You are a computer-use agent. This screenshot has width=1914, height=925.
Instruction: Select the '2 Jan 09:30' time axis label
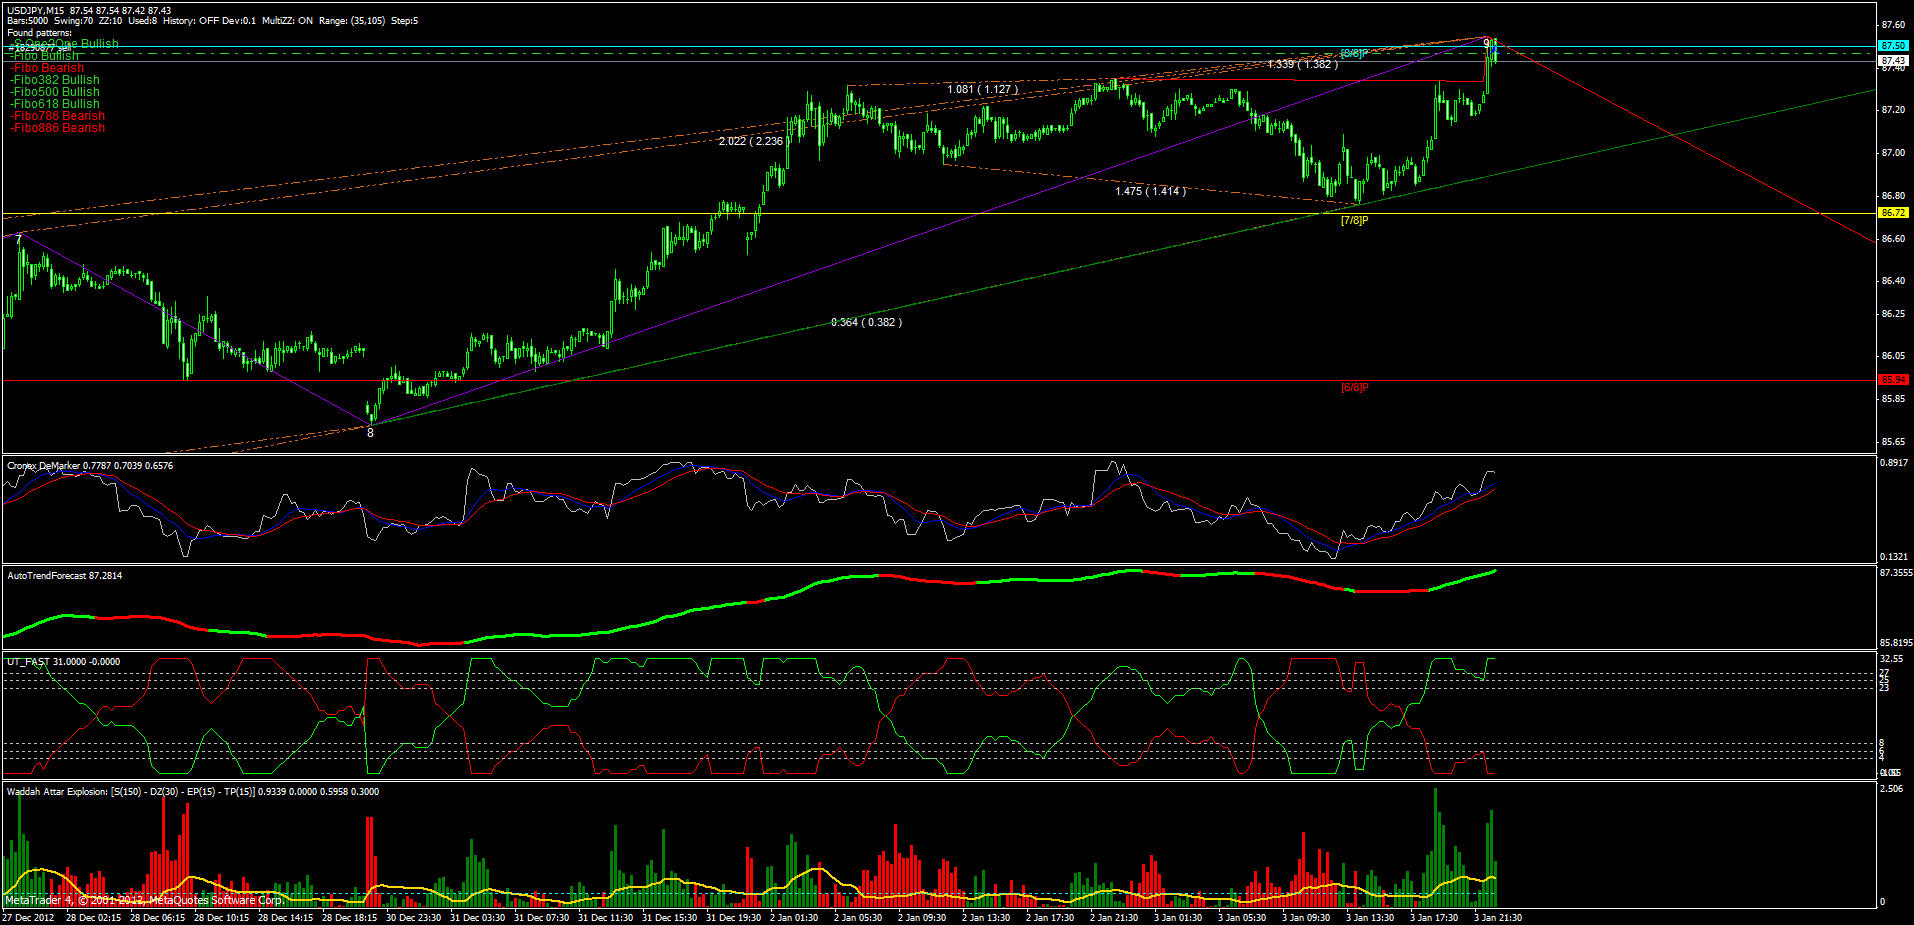[923, 918]
